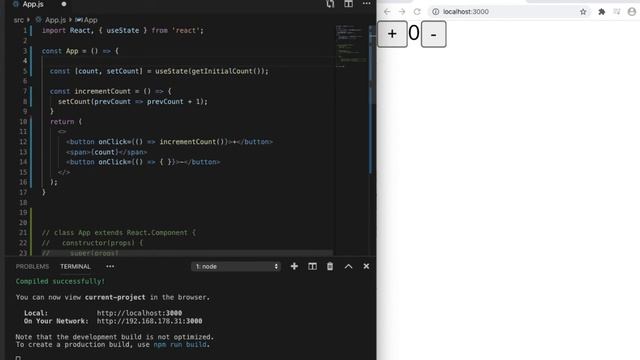This screenshot has width=640, height=360.
Task: Split the editor with the split icon
Action: [348, 4]
